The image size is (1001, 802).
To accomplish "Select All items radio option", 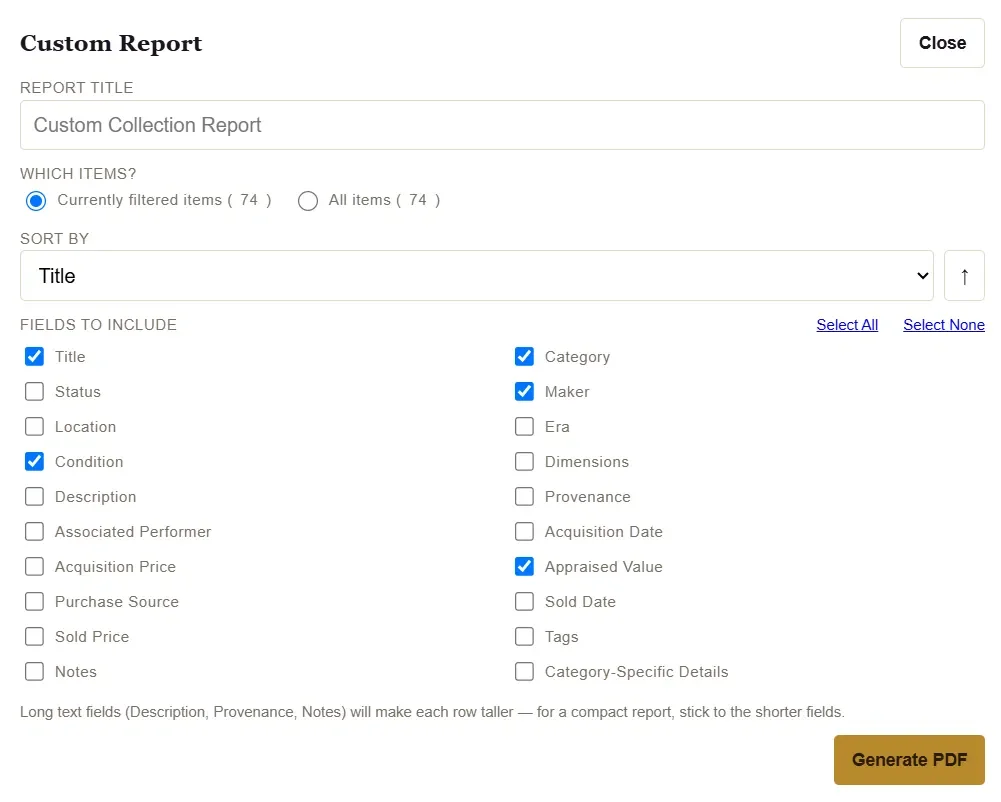I will [308, 200].
